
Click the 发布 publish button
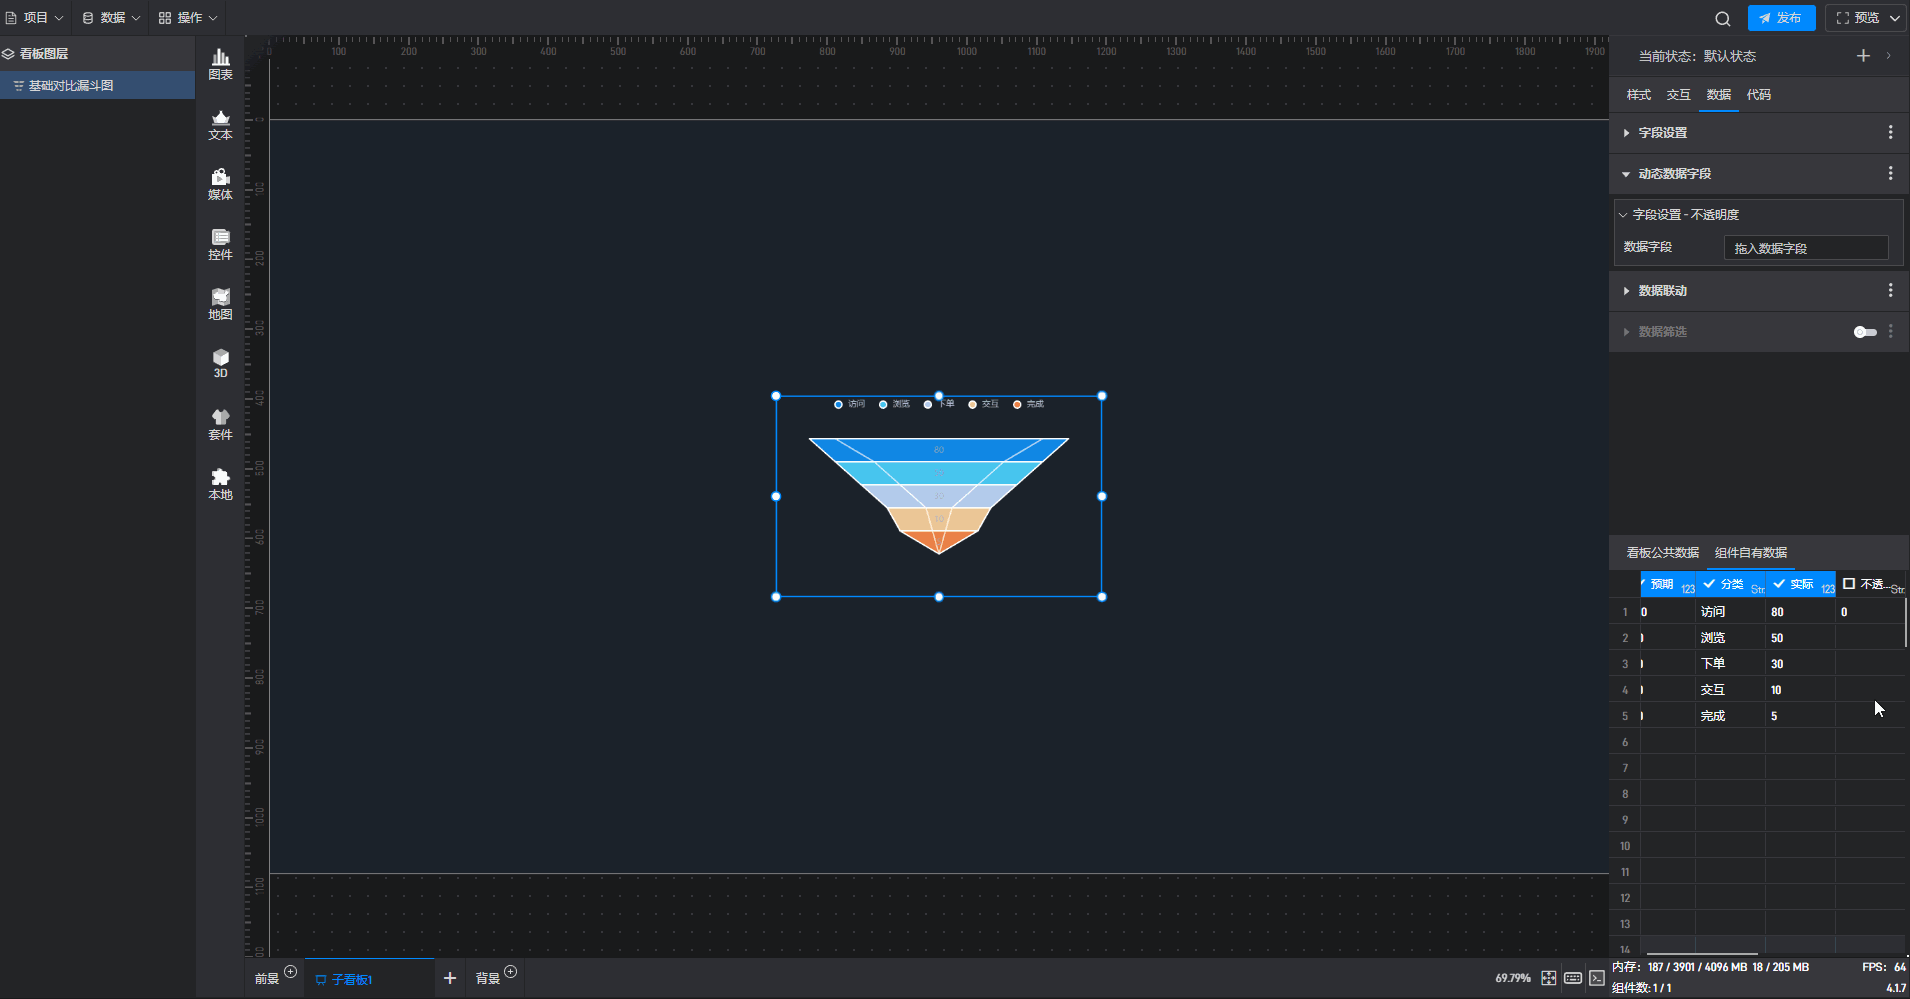[x=1781, y=18]
